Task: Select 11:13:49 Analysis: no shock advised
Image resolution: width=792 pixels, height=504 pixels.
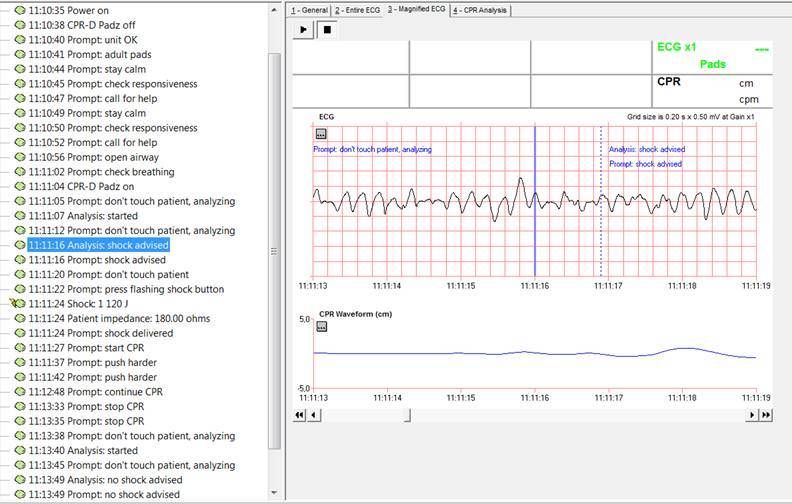Action: coord(105,479)
